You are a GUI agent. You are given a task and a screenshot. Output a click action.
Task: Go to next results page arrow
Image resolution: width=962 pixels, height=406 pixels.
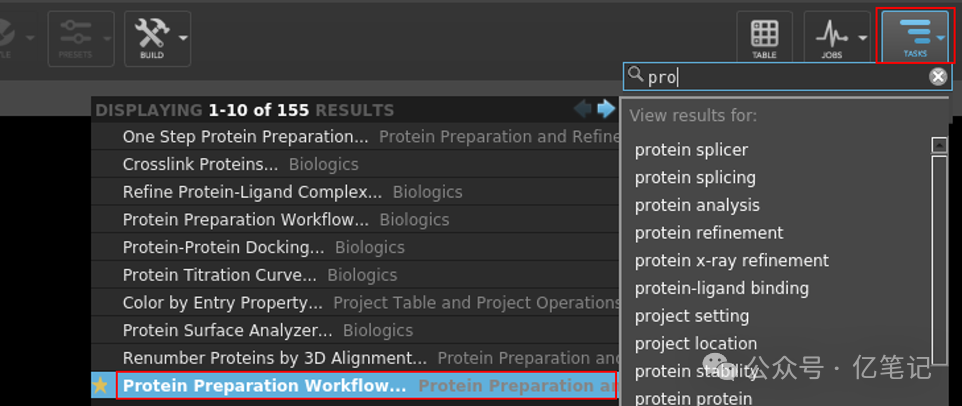[606, 109]
